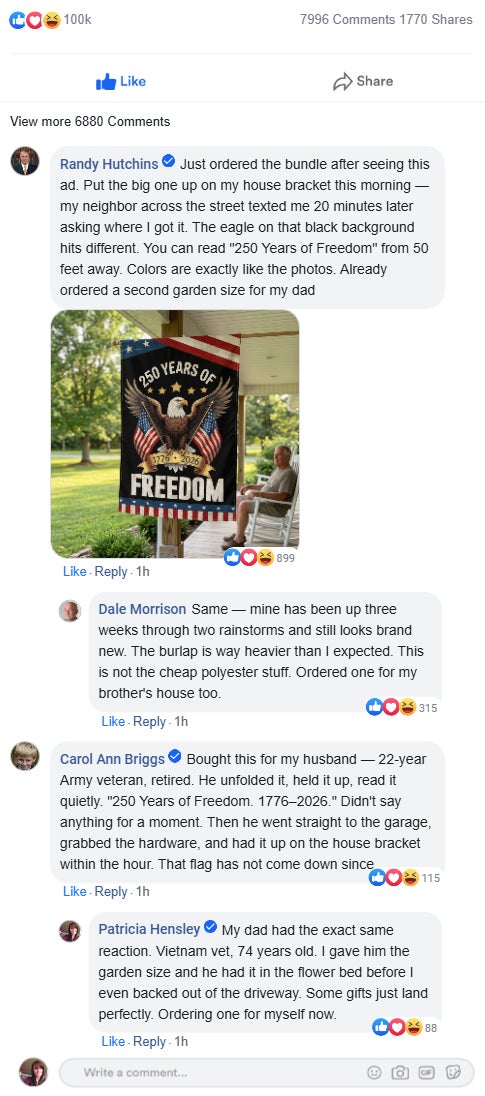The image size is (485, 1096).
Task: Open the eagle flag photo in comment
Action: tap(175, 434)
